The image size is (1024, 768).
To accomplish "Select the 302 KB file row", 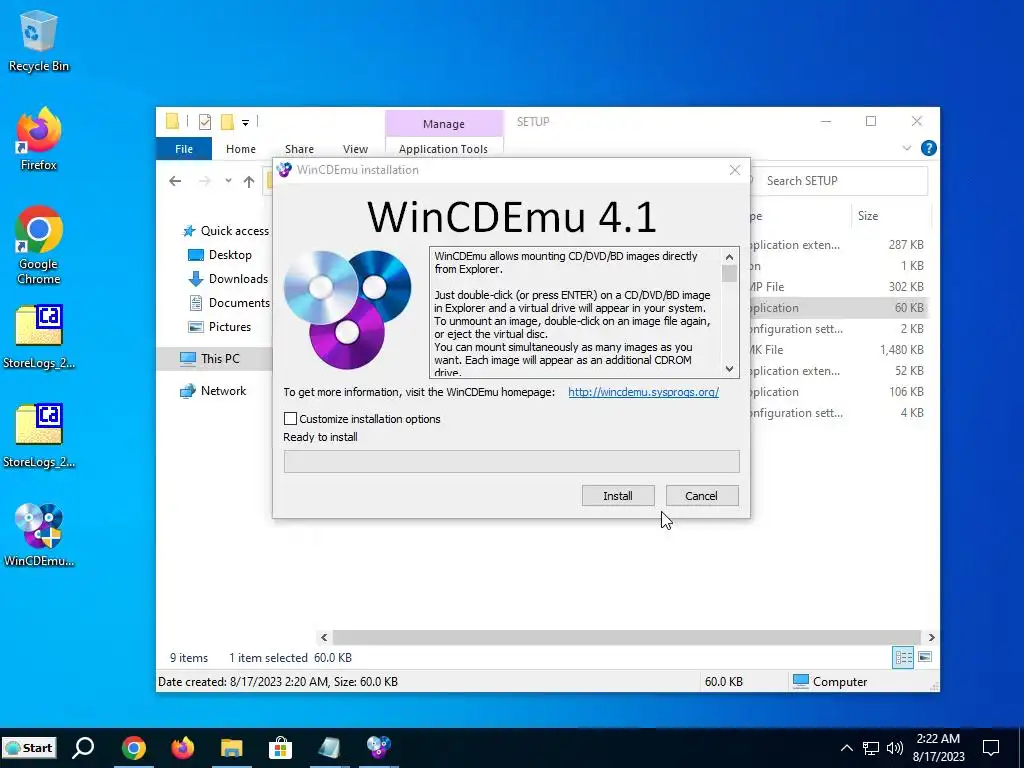I will pyautogui.click(x=839, y=287).
